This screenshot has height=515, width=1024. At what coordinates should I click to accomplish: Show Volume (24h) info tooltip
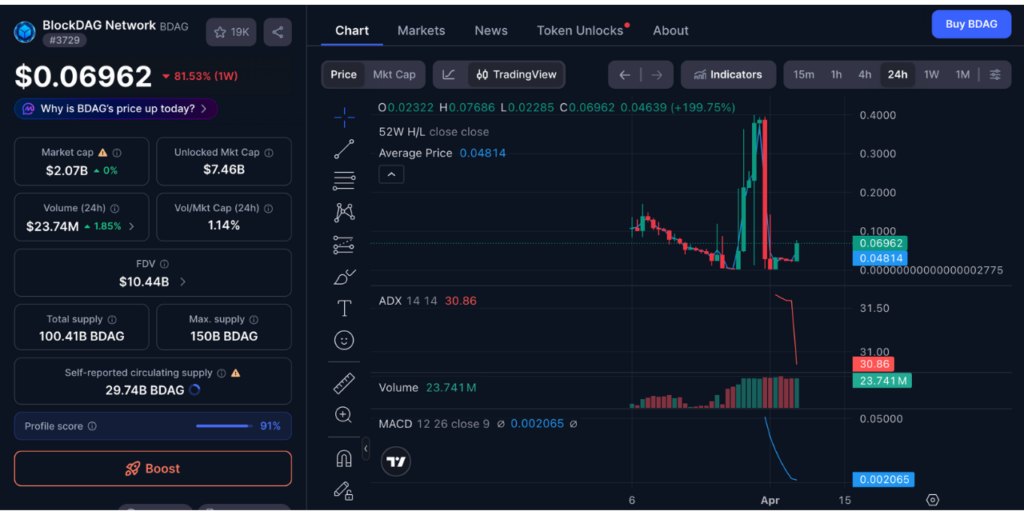pos(115,209)
